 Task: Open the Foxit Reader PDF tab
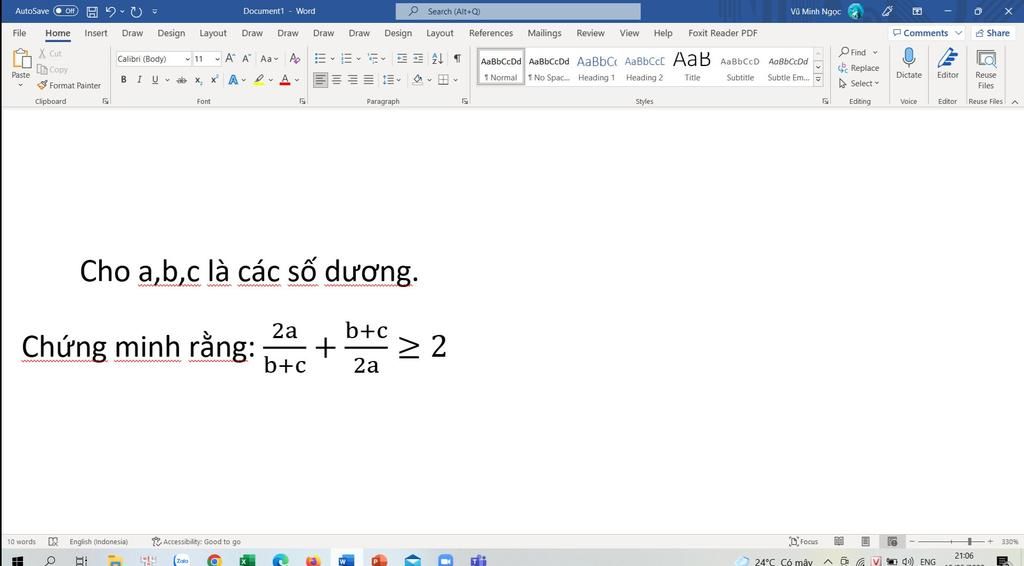(x=723, y=33)
